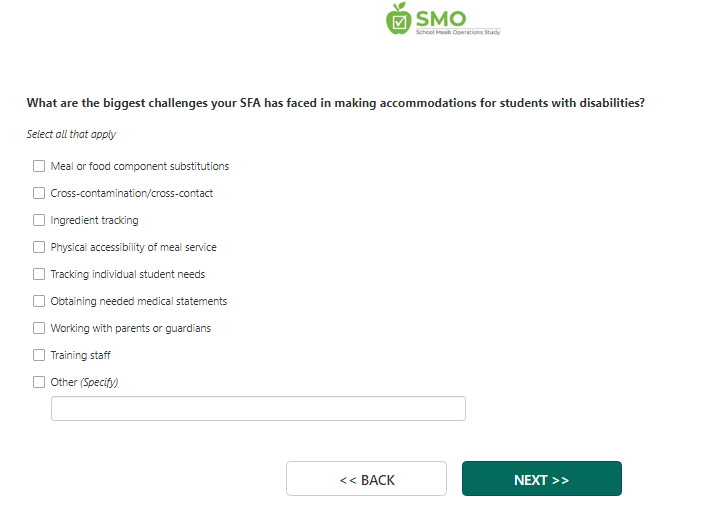Tick the Cross-contamination/cross-contact checkbox

(x=39, y=193)
